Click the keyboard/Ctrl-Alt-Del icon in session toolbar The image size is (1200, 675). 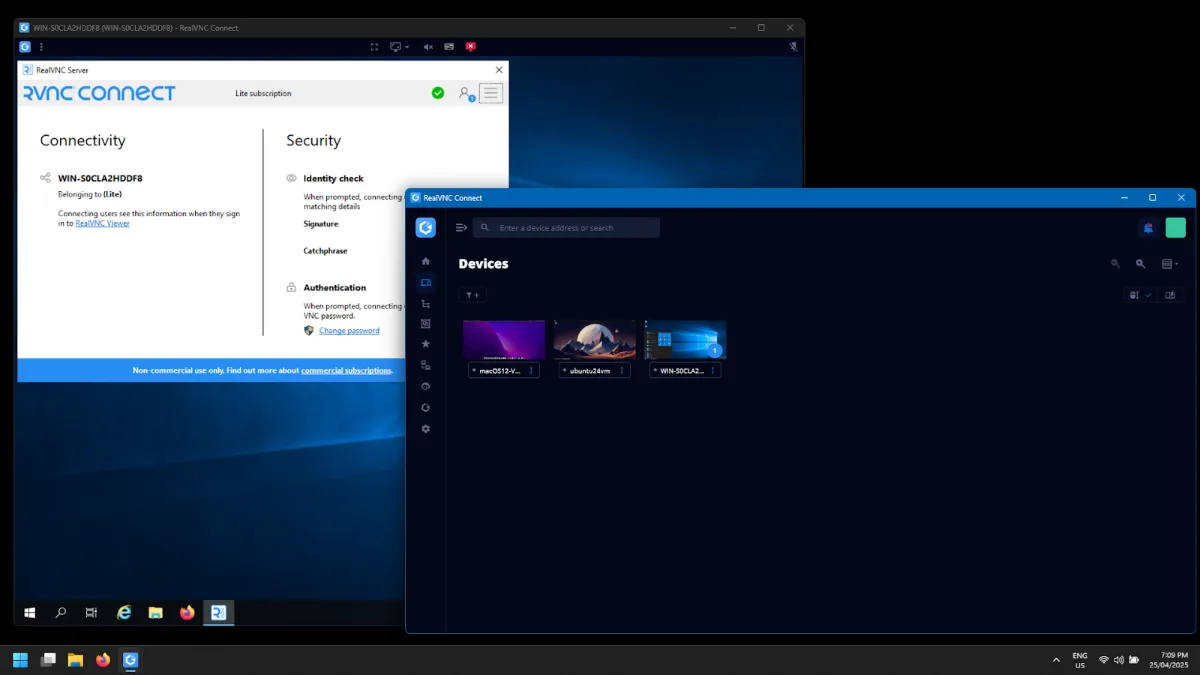(x=449, y=47)
